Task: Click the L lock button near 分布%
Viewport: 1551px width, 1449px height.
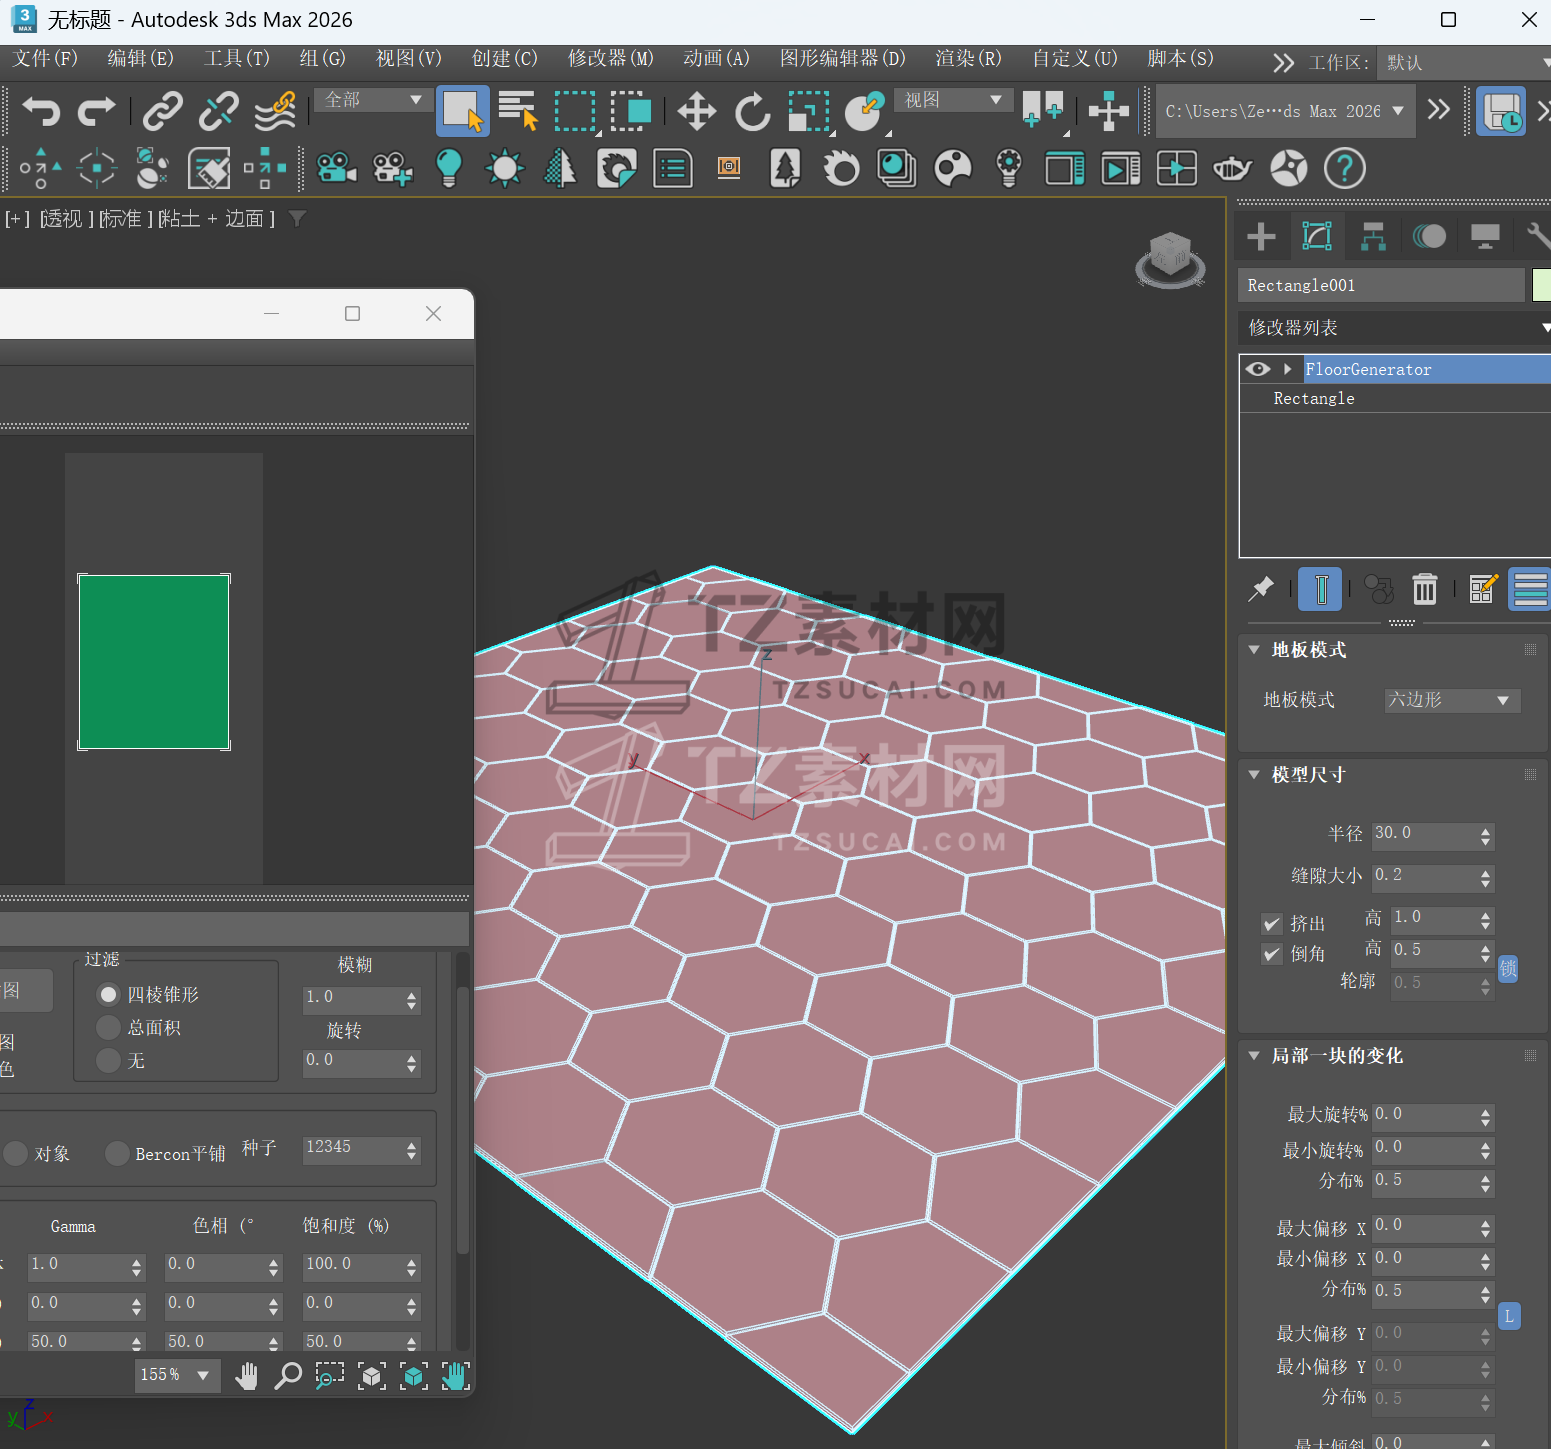Action: point(1509,1316)
